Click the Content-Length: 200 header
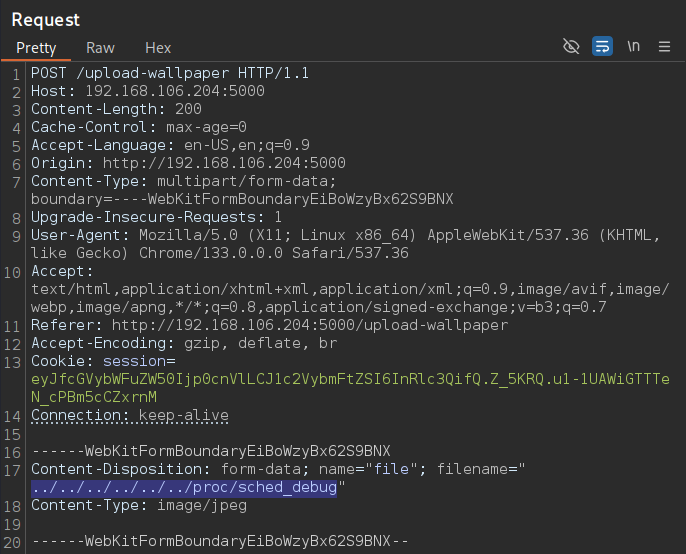The width and height of the screenshot is (686, 554). coord(116,109)
